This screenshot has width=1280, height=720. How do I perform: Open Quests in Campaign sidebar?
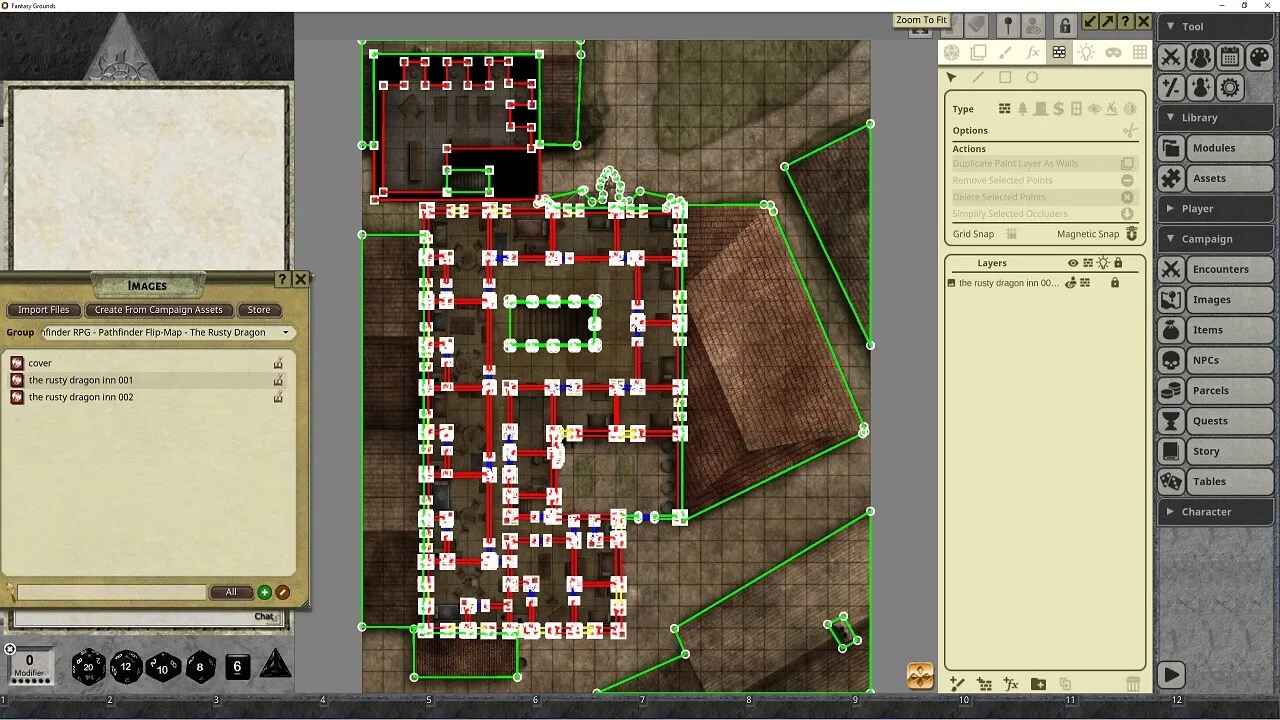[1216, 421]
